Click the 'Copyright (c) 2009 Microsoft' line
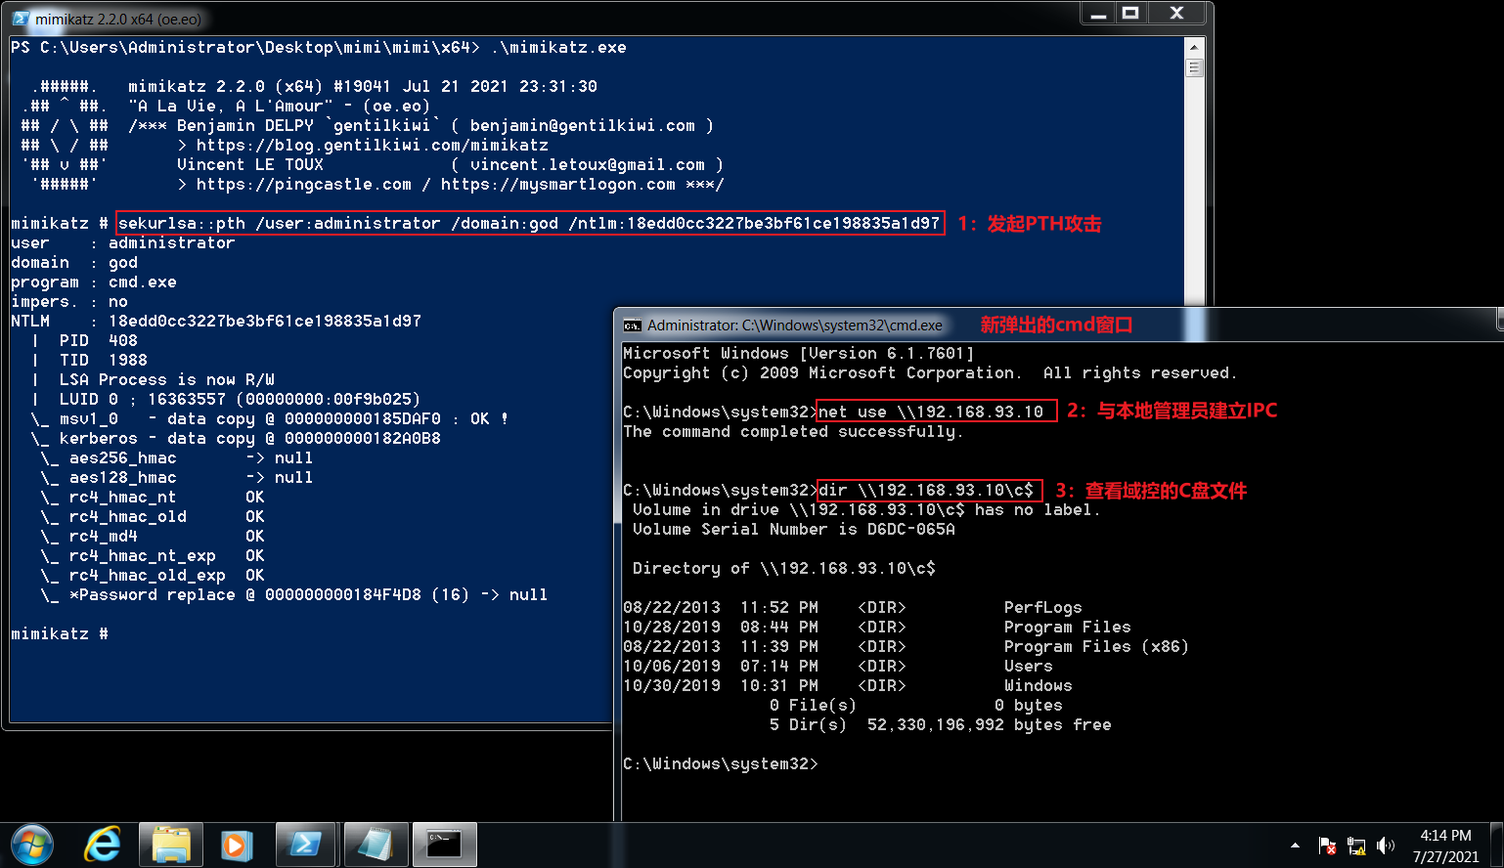The height and width of the screenshot is (868, 1504). 930,373
